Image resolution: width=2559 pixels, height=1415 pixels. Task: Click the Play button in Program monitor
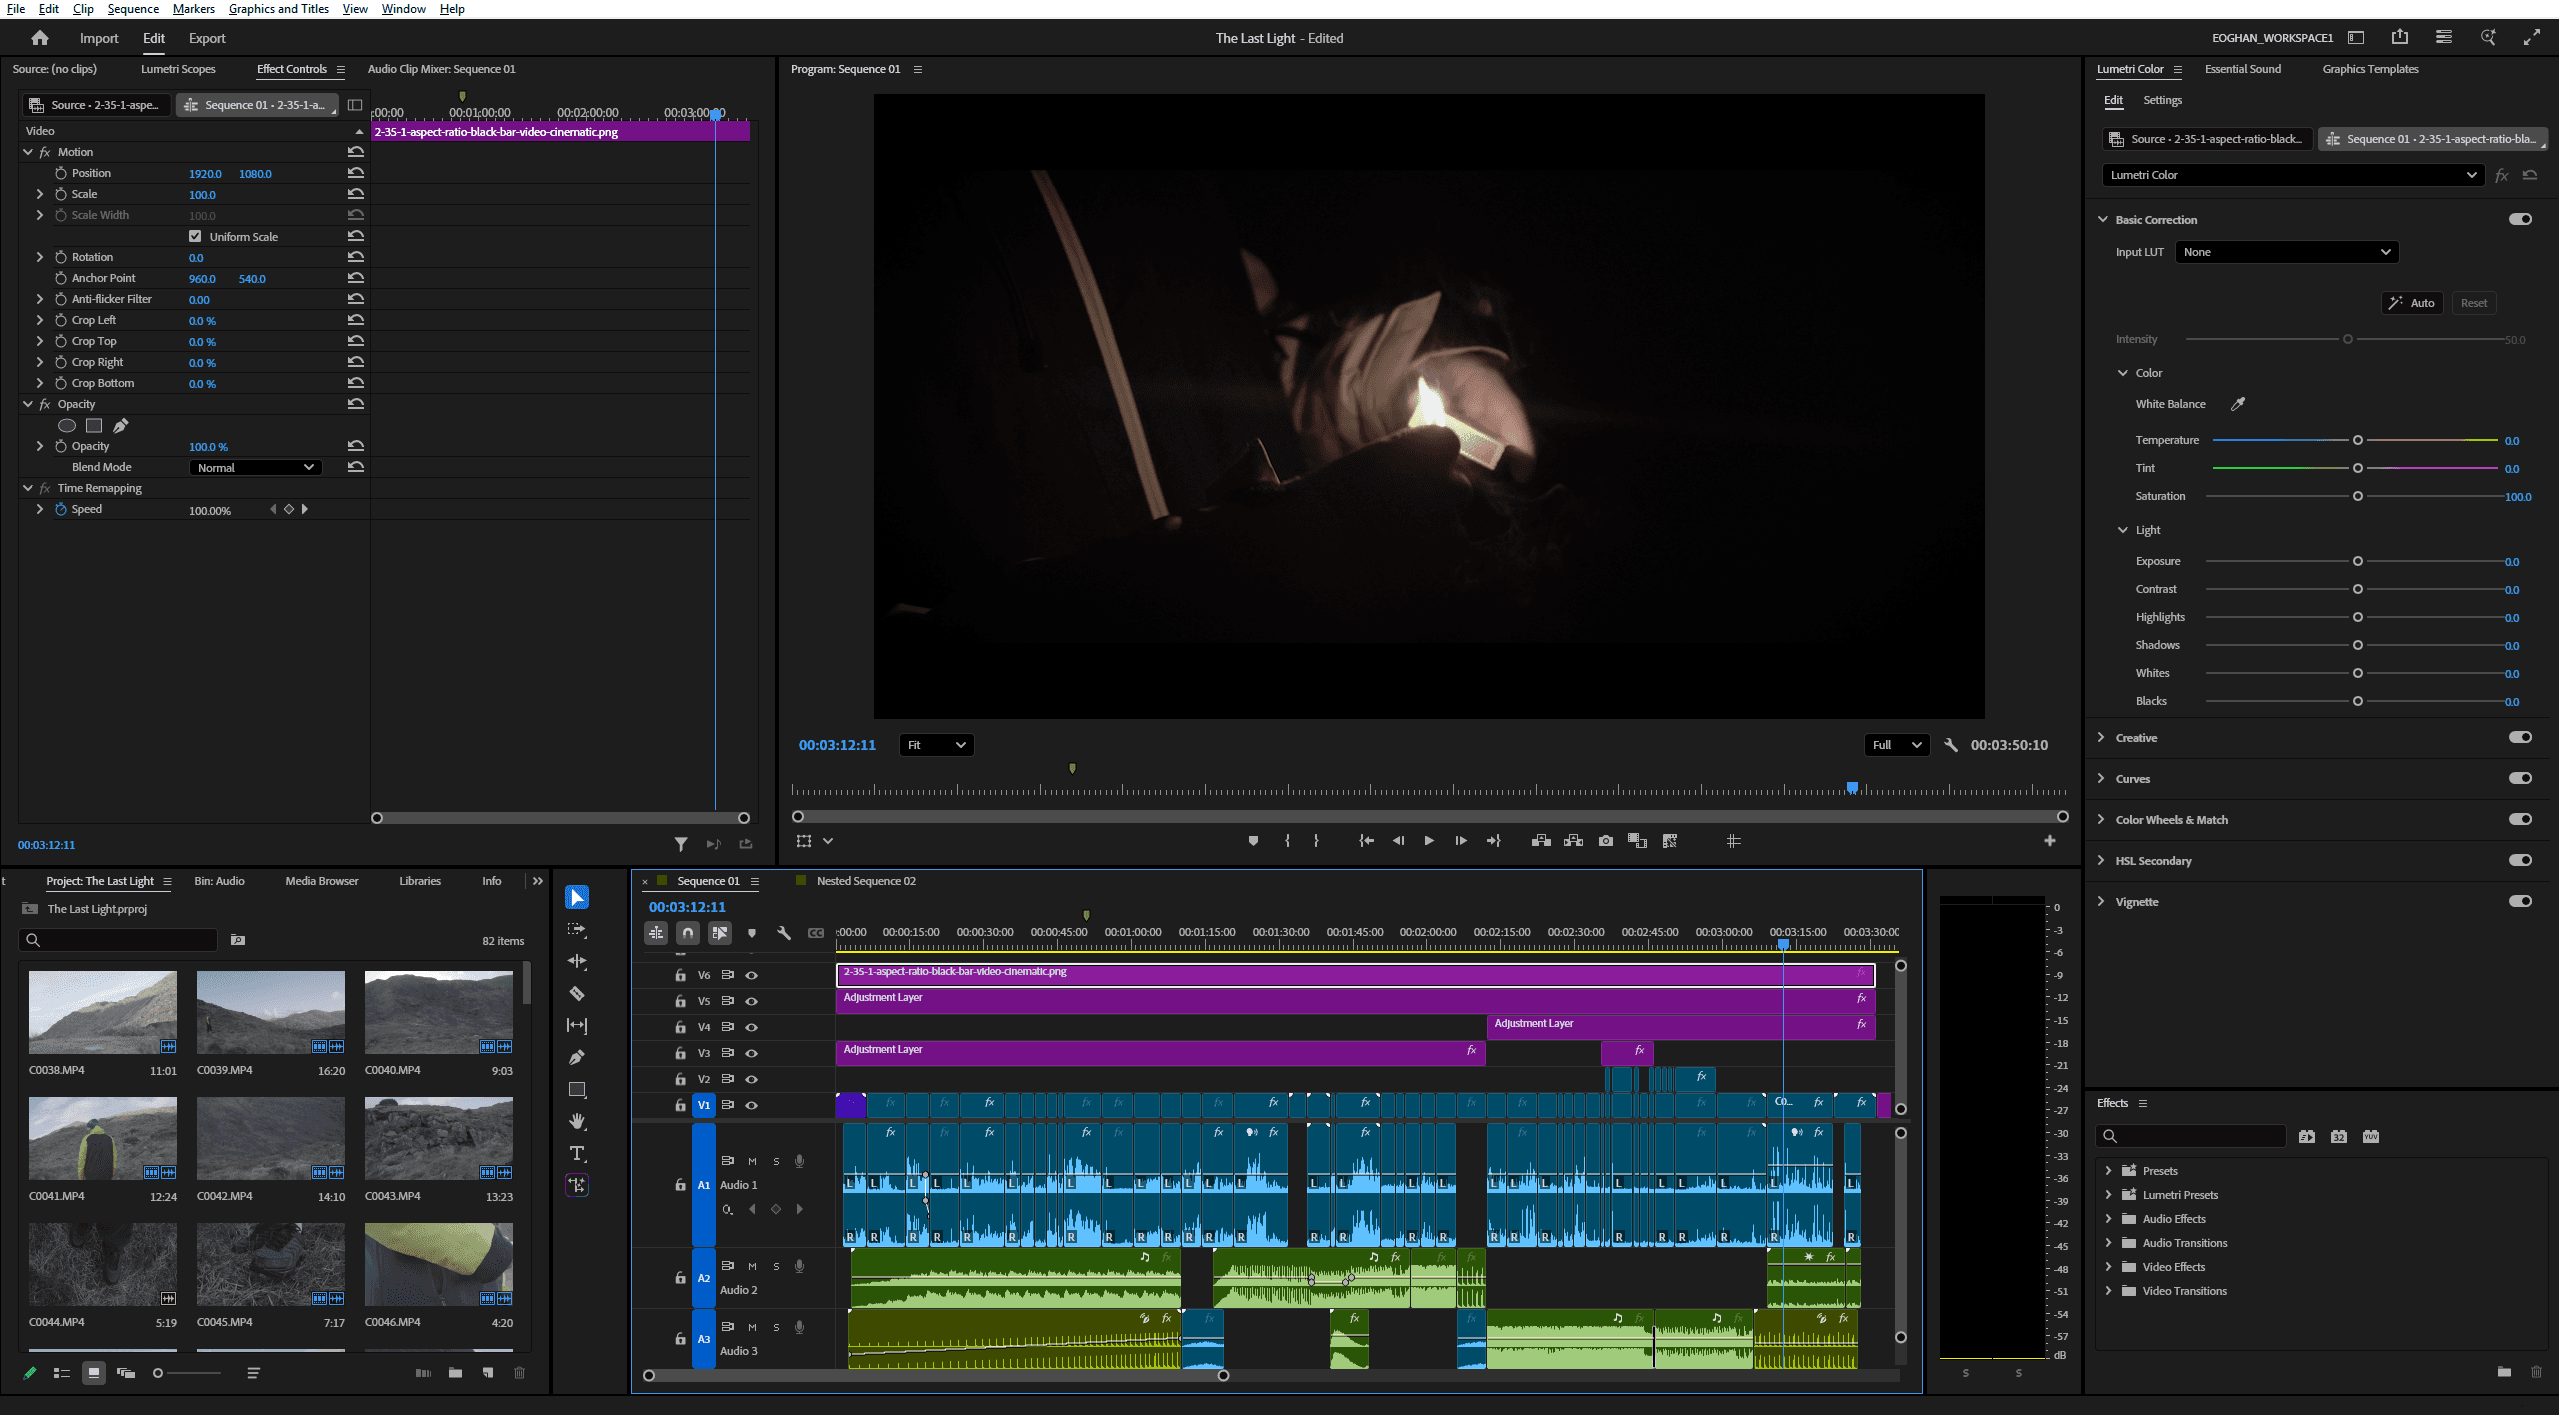coord(1429,841)
